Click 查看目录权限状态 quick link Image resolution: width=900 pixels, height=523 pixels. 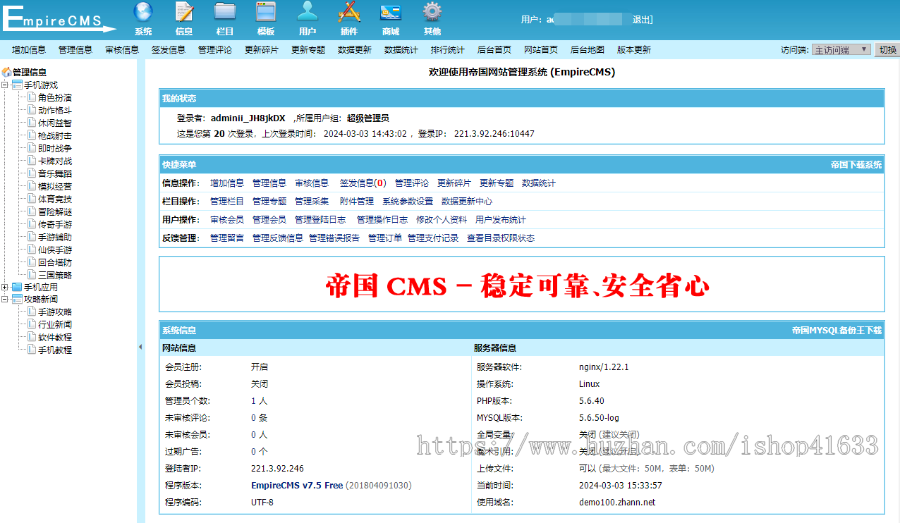pyautogui.click(x=501, y=238)
